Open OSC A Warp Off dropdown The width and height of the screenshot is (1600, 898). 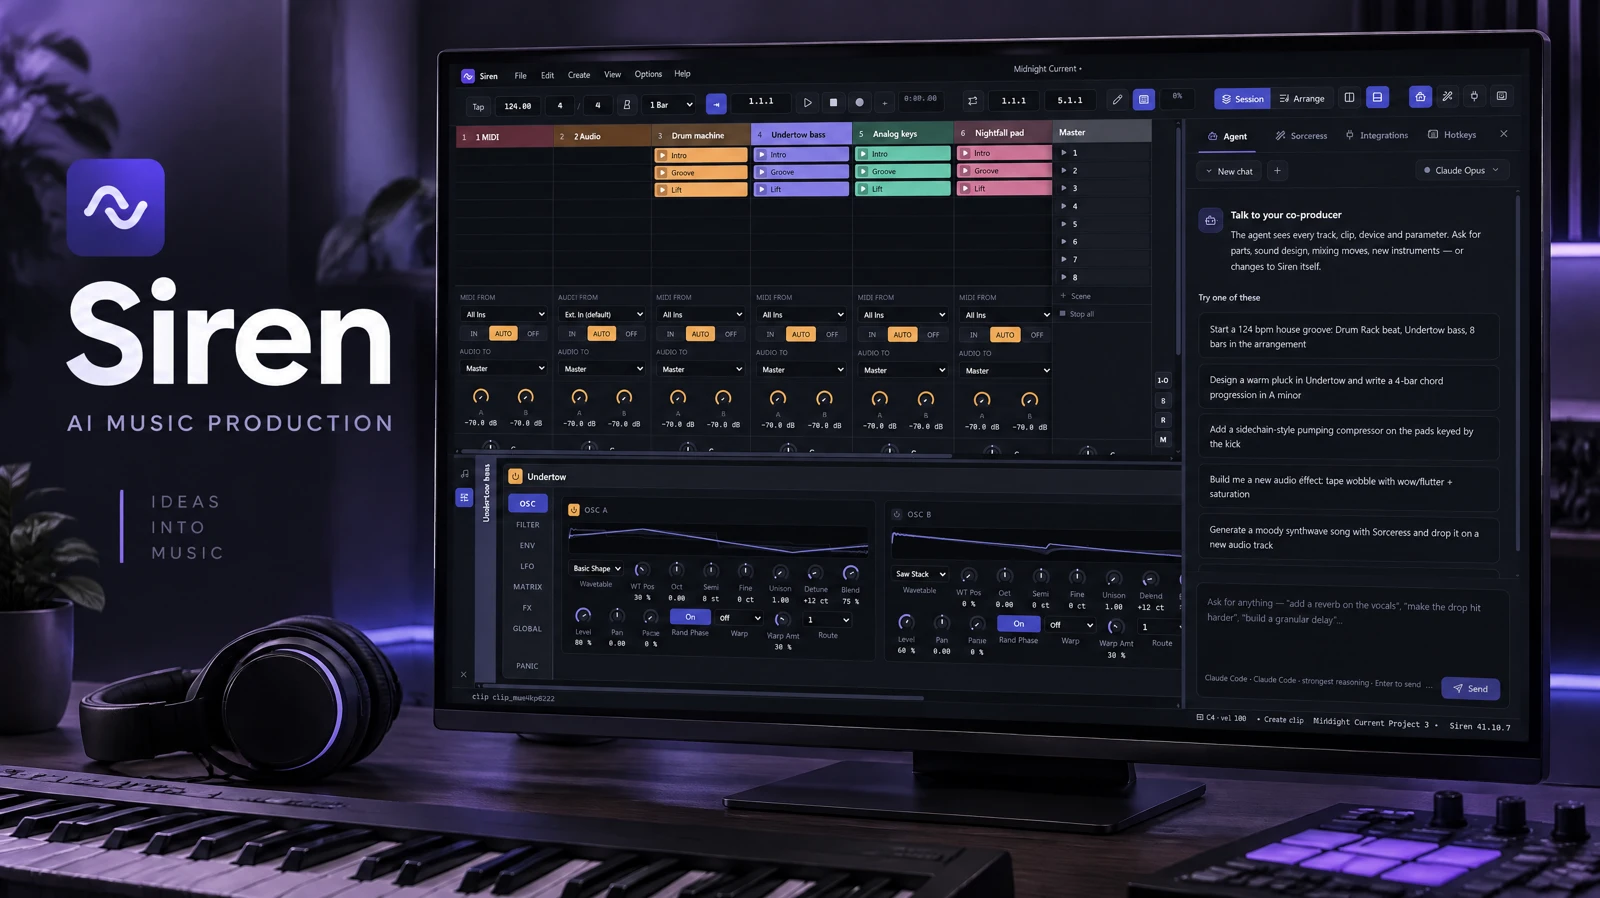[x=740, y=618]
